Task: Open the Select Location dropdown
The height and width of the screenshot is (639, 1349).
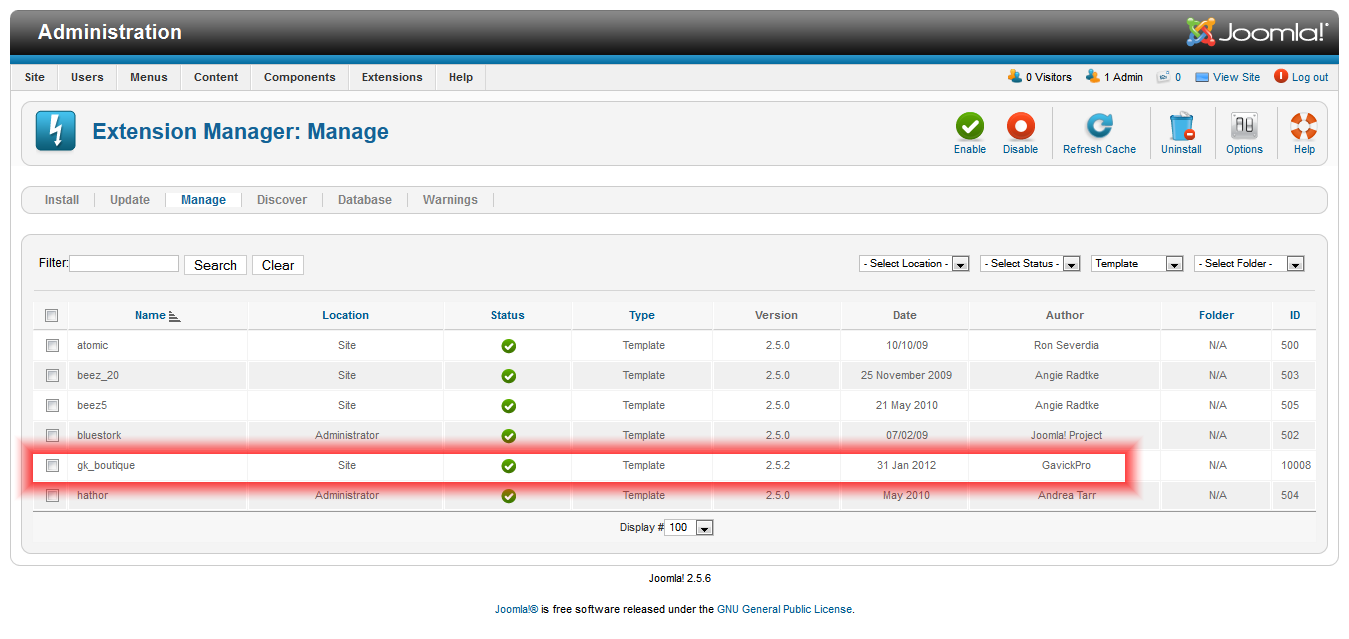Action: tap(914, 264)
